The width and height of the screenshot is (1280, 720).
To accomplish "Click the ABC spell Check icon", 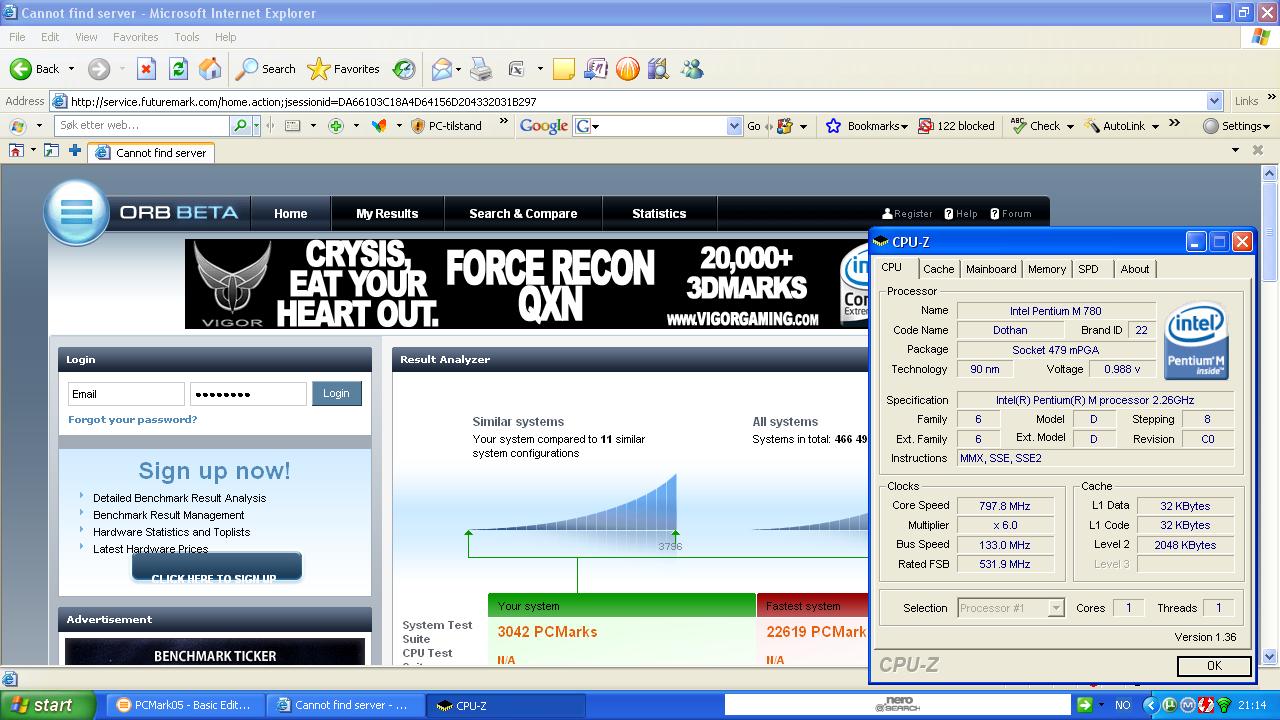I will pyautogui.click(x=1018, y=125).
